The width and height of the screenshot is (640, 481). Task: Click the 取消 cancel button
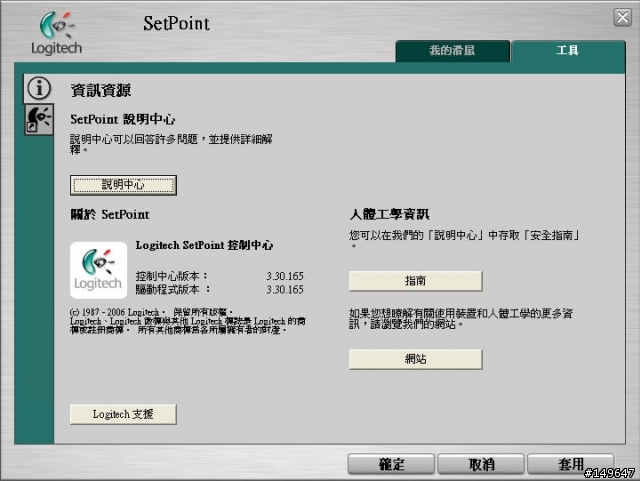(481, 464)
